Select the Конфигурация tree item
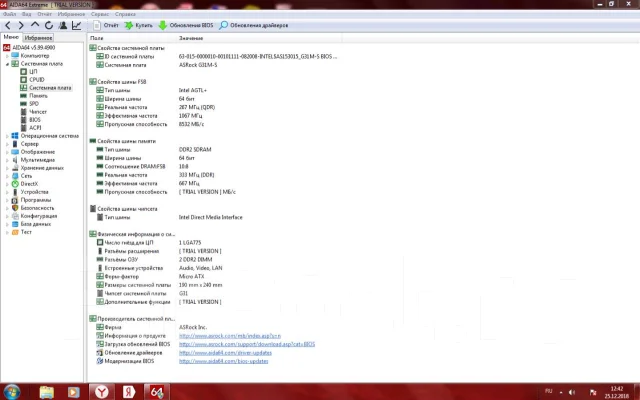 pos(39,216)
